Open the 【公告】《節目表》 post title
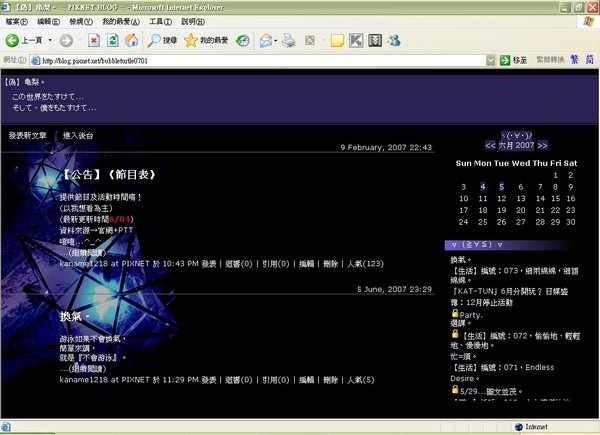 coord(109,175)
